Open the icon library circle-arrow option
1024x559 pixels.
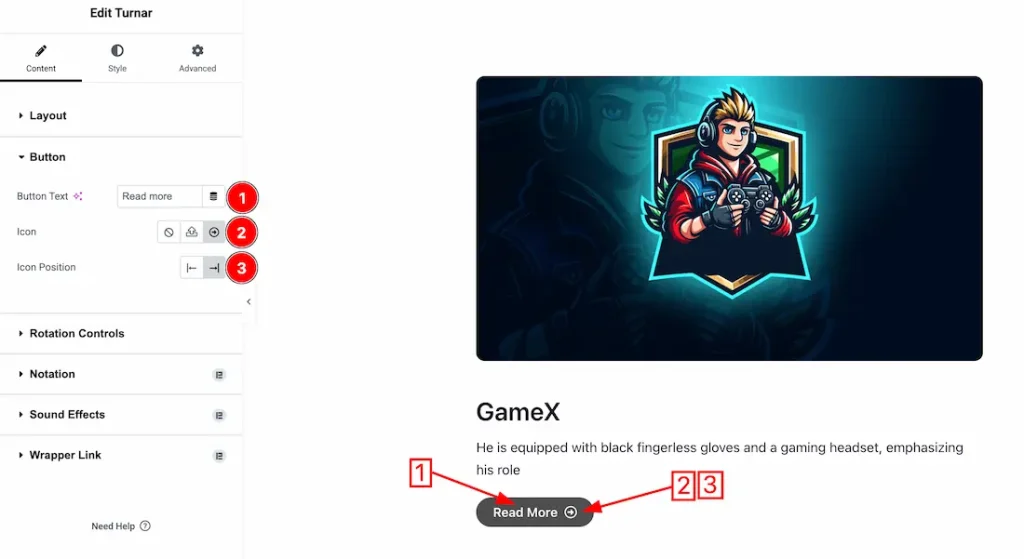(214, 232)
